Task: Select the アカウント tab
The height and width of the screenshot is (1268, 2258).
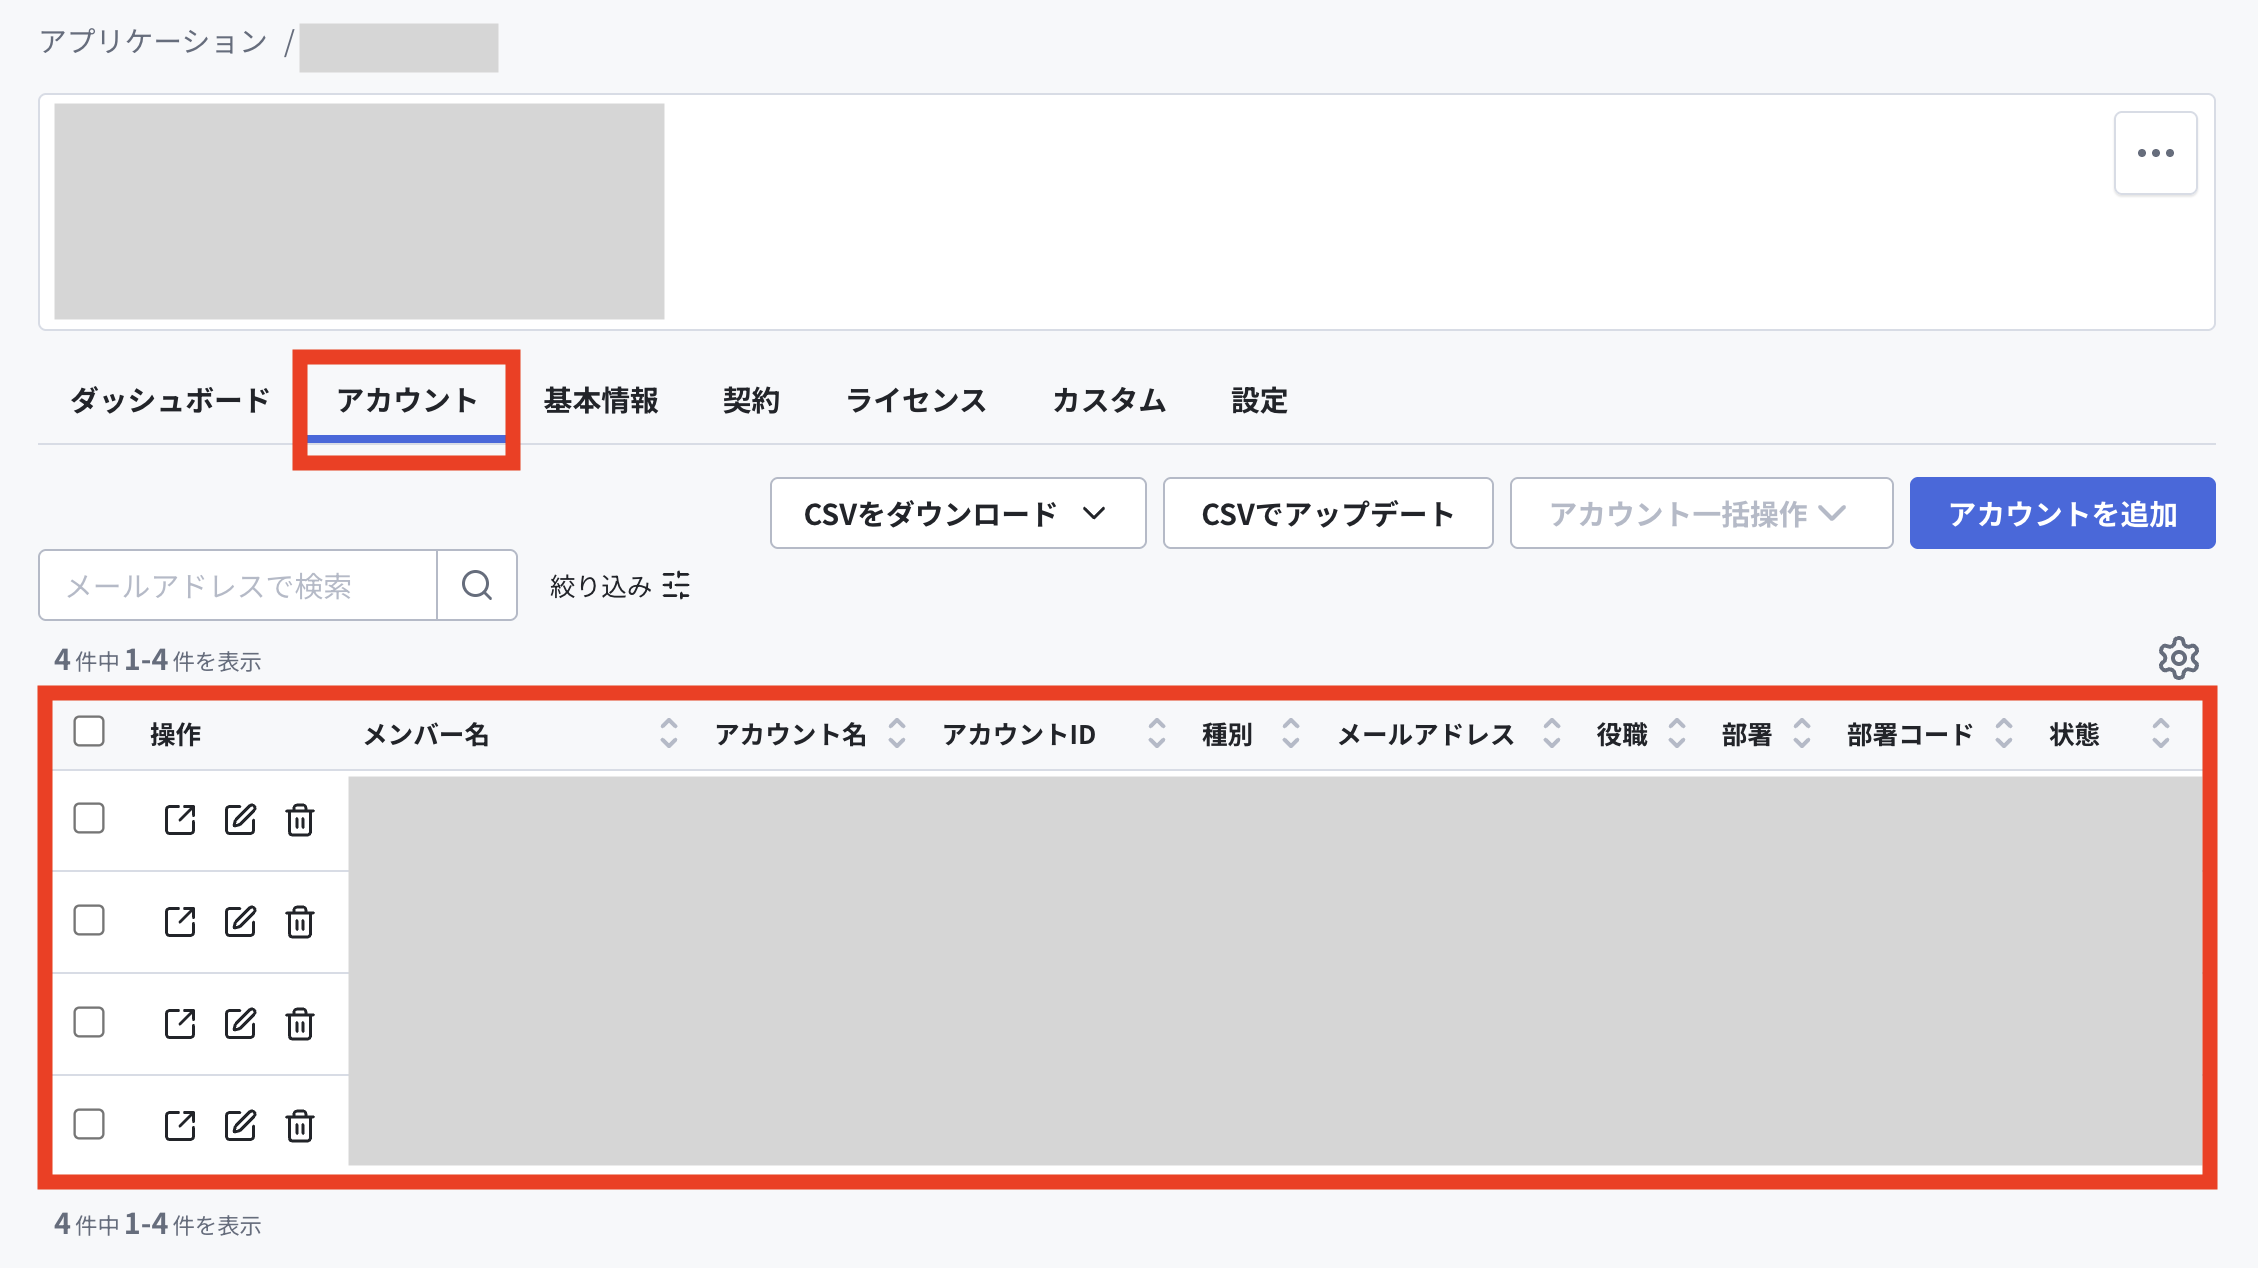Action: (x=407, y=401)
